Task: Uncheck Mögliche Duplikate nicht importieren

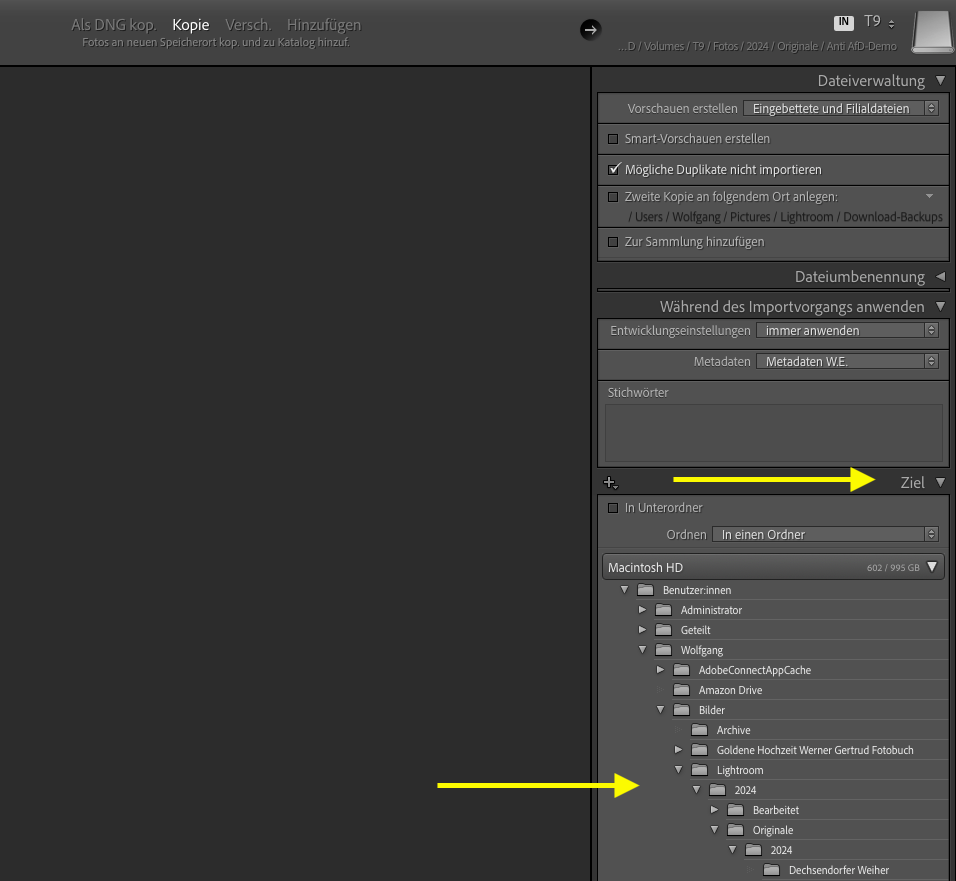Action: [x=614, y=170]
